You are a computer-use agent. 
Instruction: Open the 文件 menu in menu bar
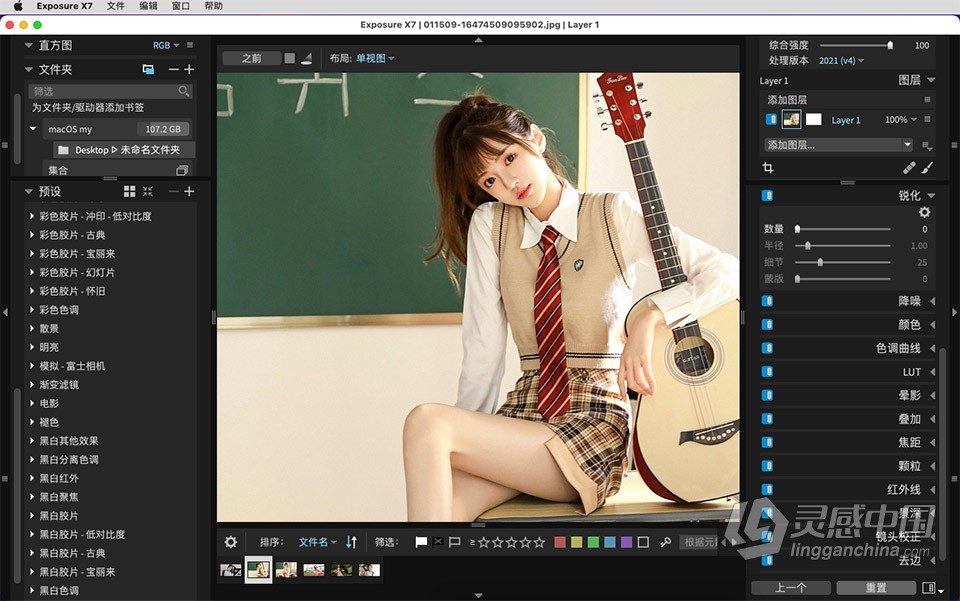(116, 6)
